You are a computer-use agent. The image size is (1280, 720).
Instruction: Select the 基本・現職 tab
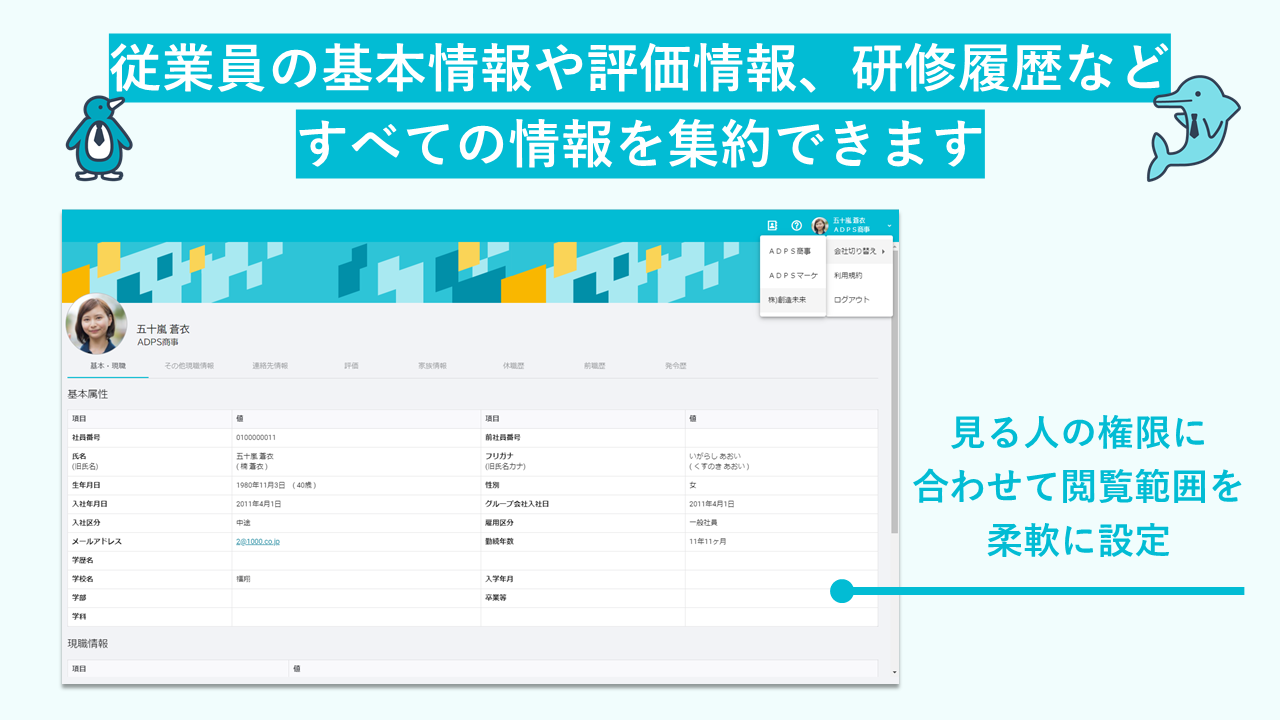(108, 366)
